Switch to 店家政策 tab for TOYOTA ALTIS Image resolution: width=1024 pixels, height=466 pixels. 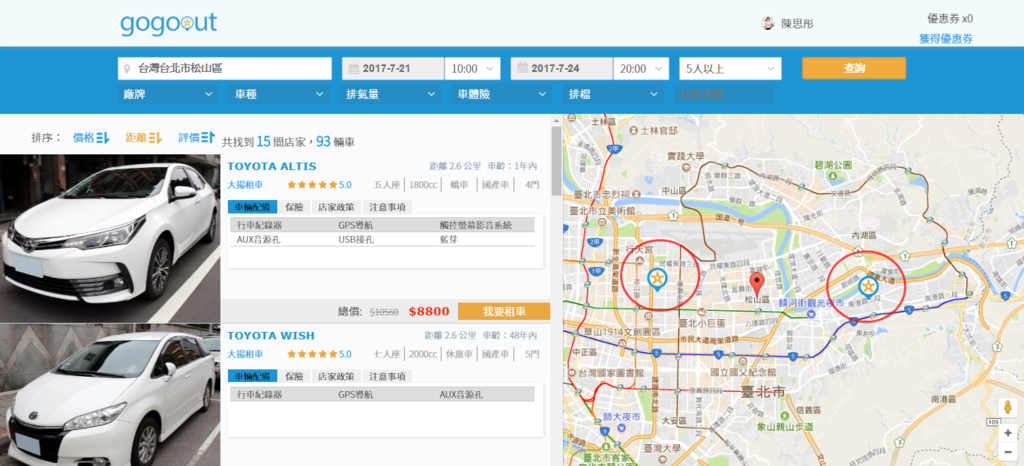click(336, 207)
